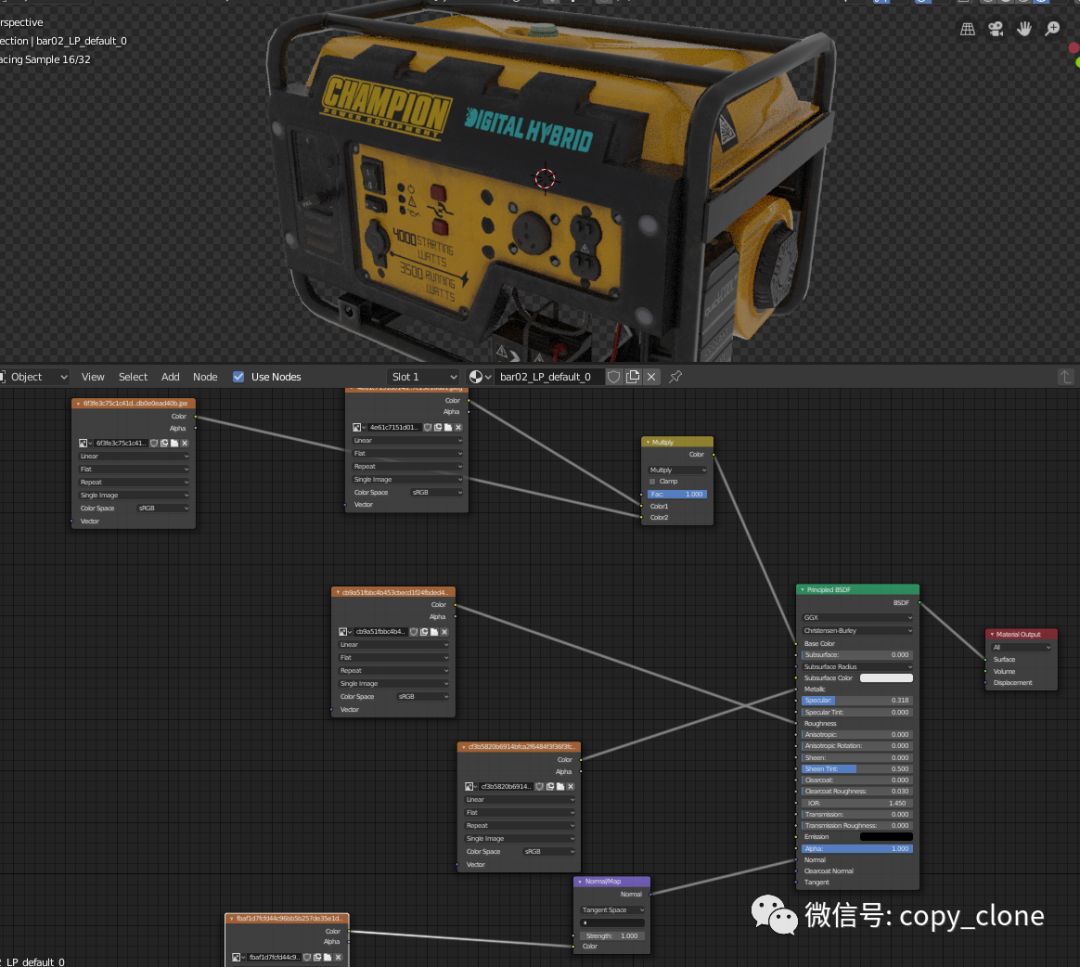1080x967 pixels.
Task: Open Flat projection dropdown in cf3b5820b6914 node
Action: (519, 813)
